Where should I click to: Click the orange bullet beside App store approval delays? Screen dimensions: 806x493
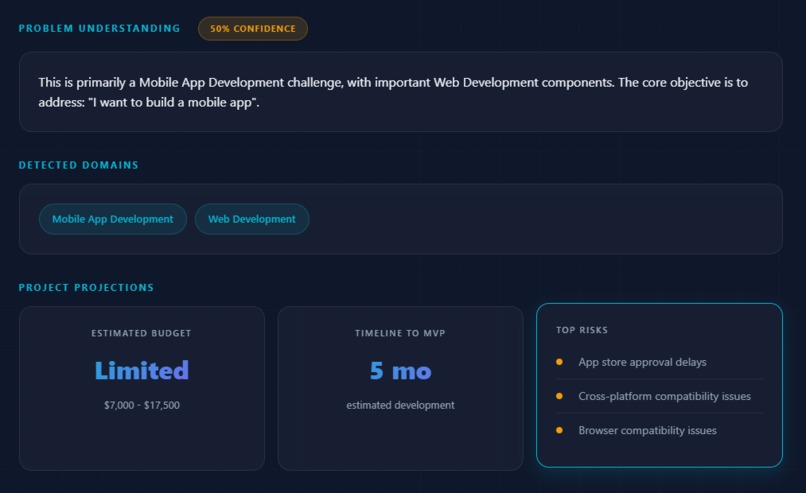559,362
